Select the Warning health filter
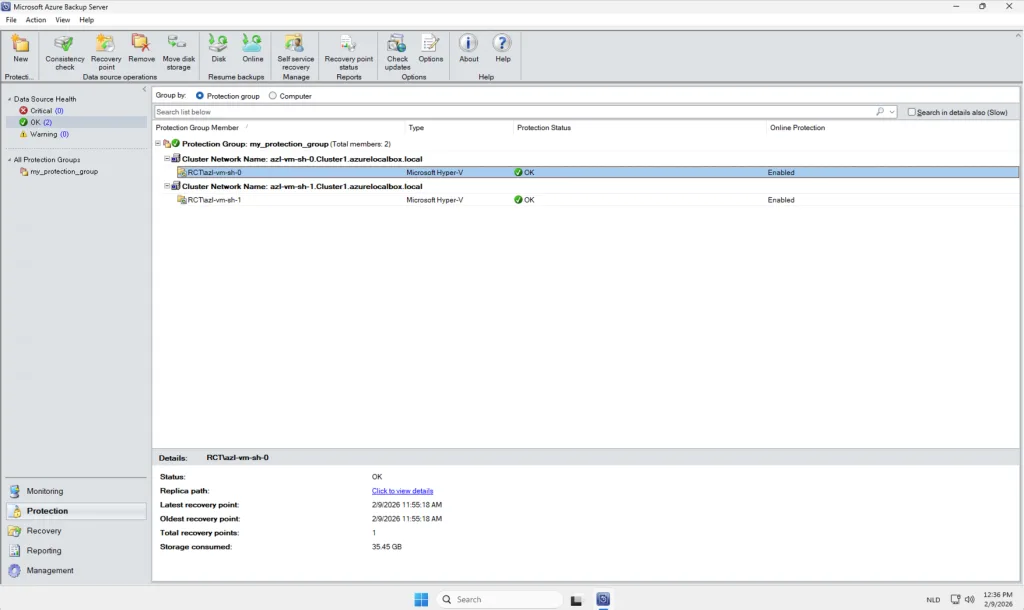The width and height of the screenshot is (1024, 610). point(43,134)
